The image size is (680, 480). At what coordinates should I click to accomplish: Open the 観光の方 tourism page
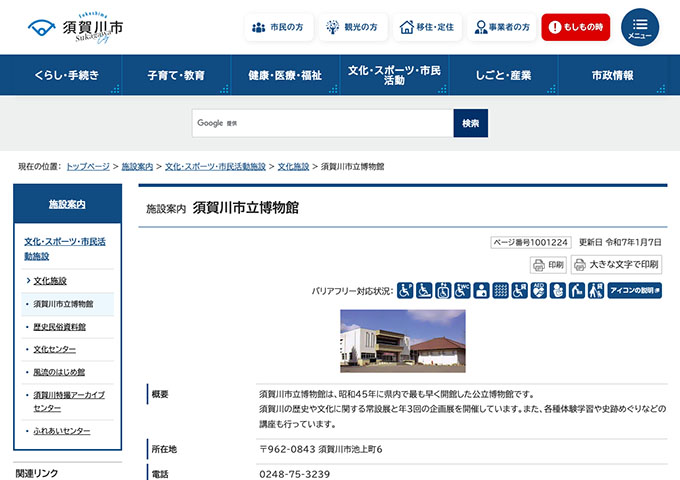[353, 27]
